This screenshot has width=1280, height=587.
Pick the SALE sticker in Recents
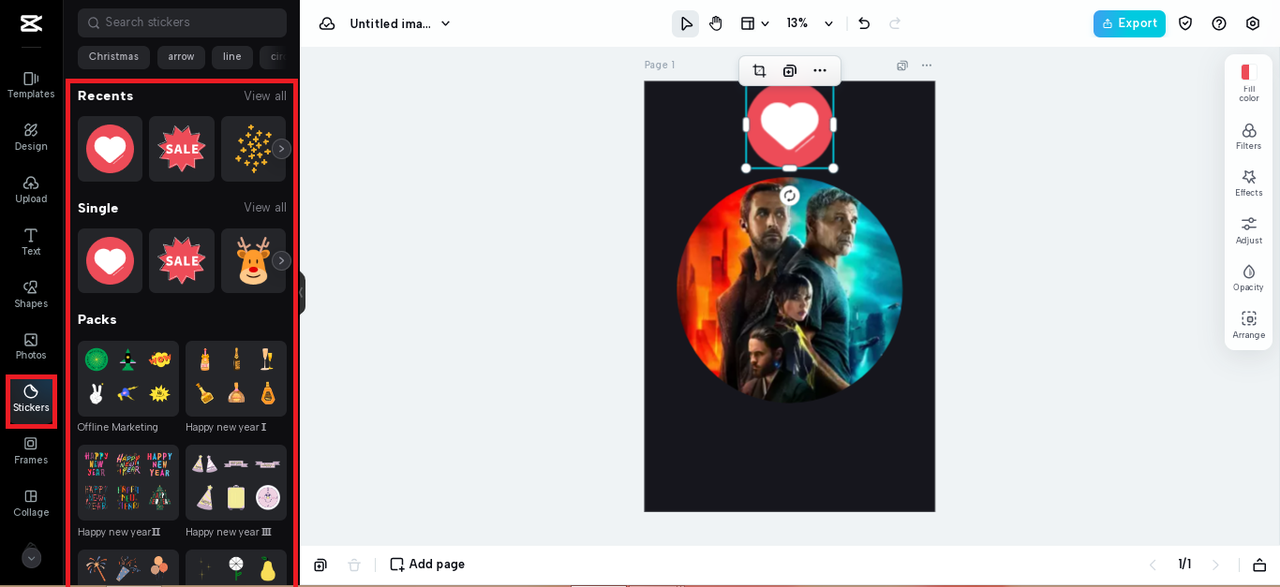(182, 149)
